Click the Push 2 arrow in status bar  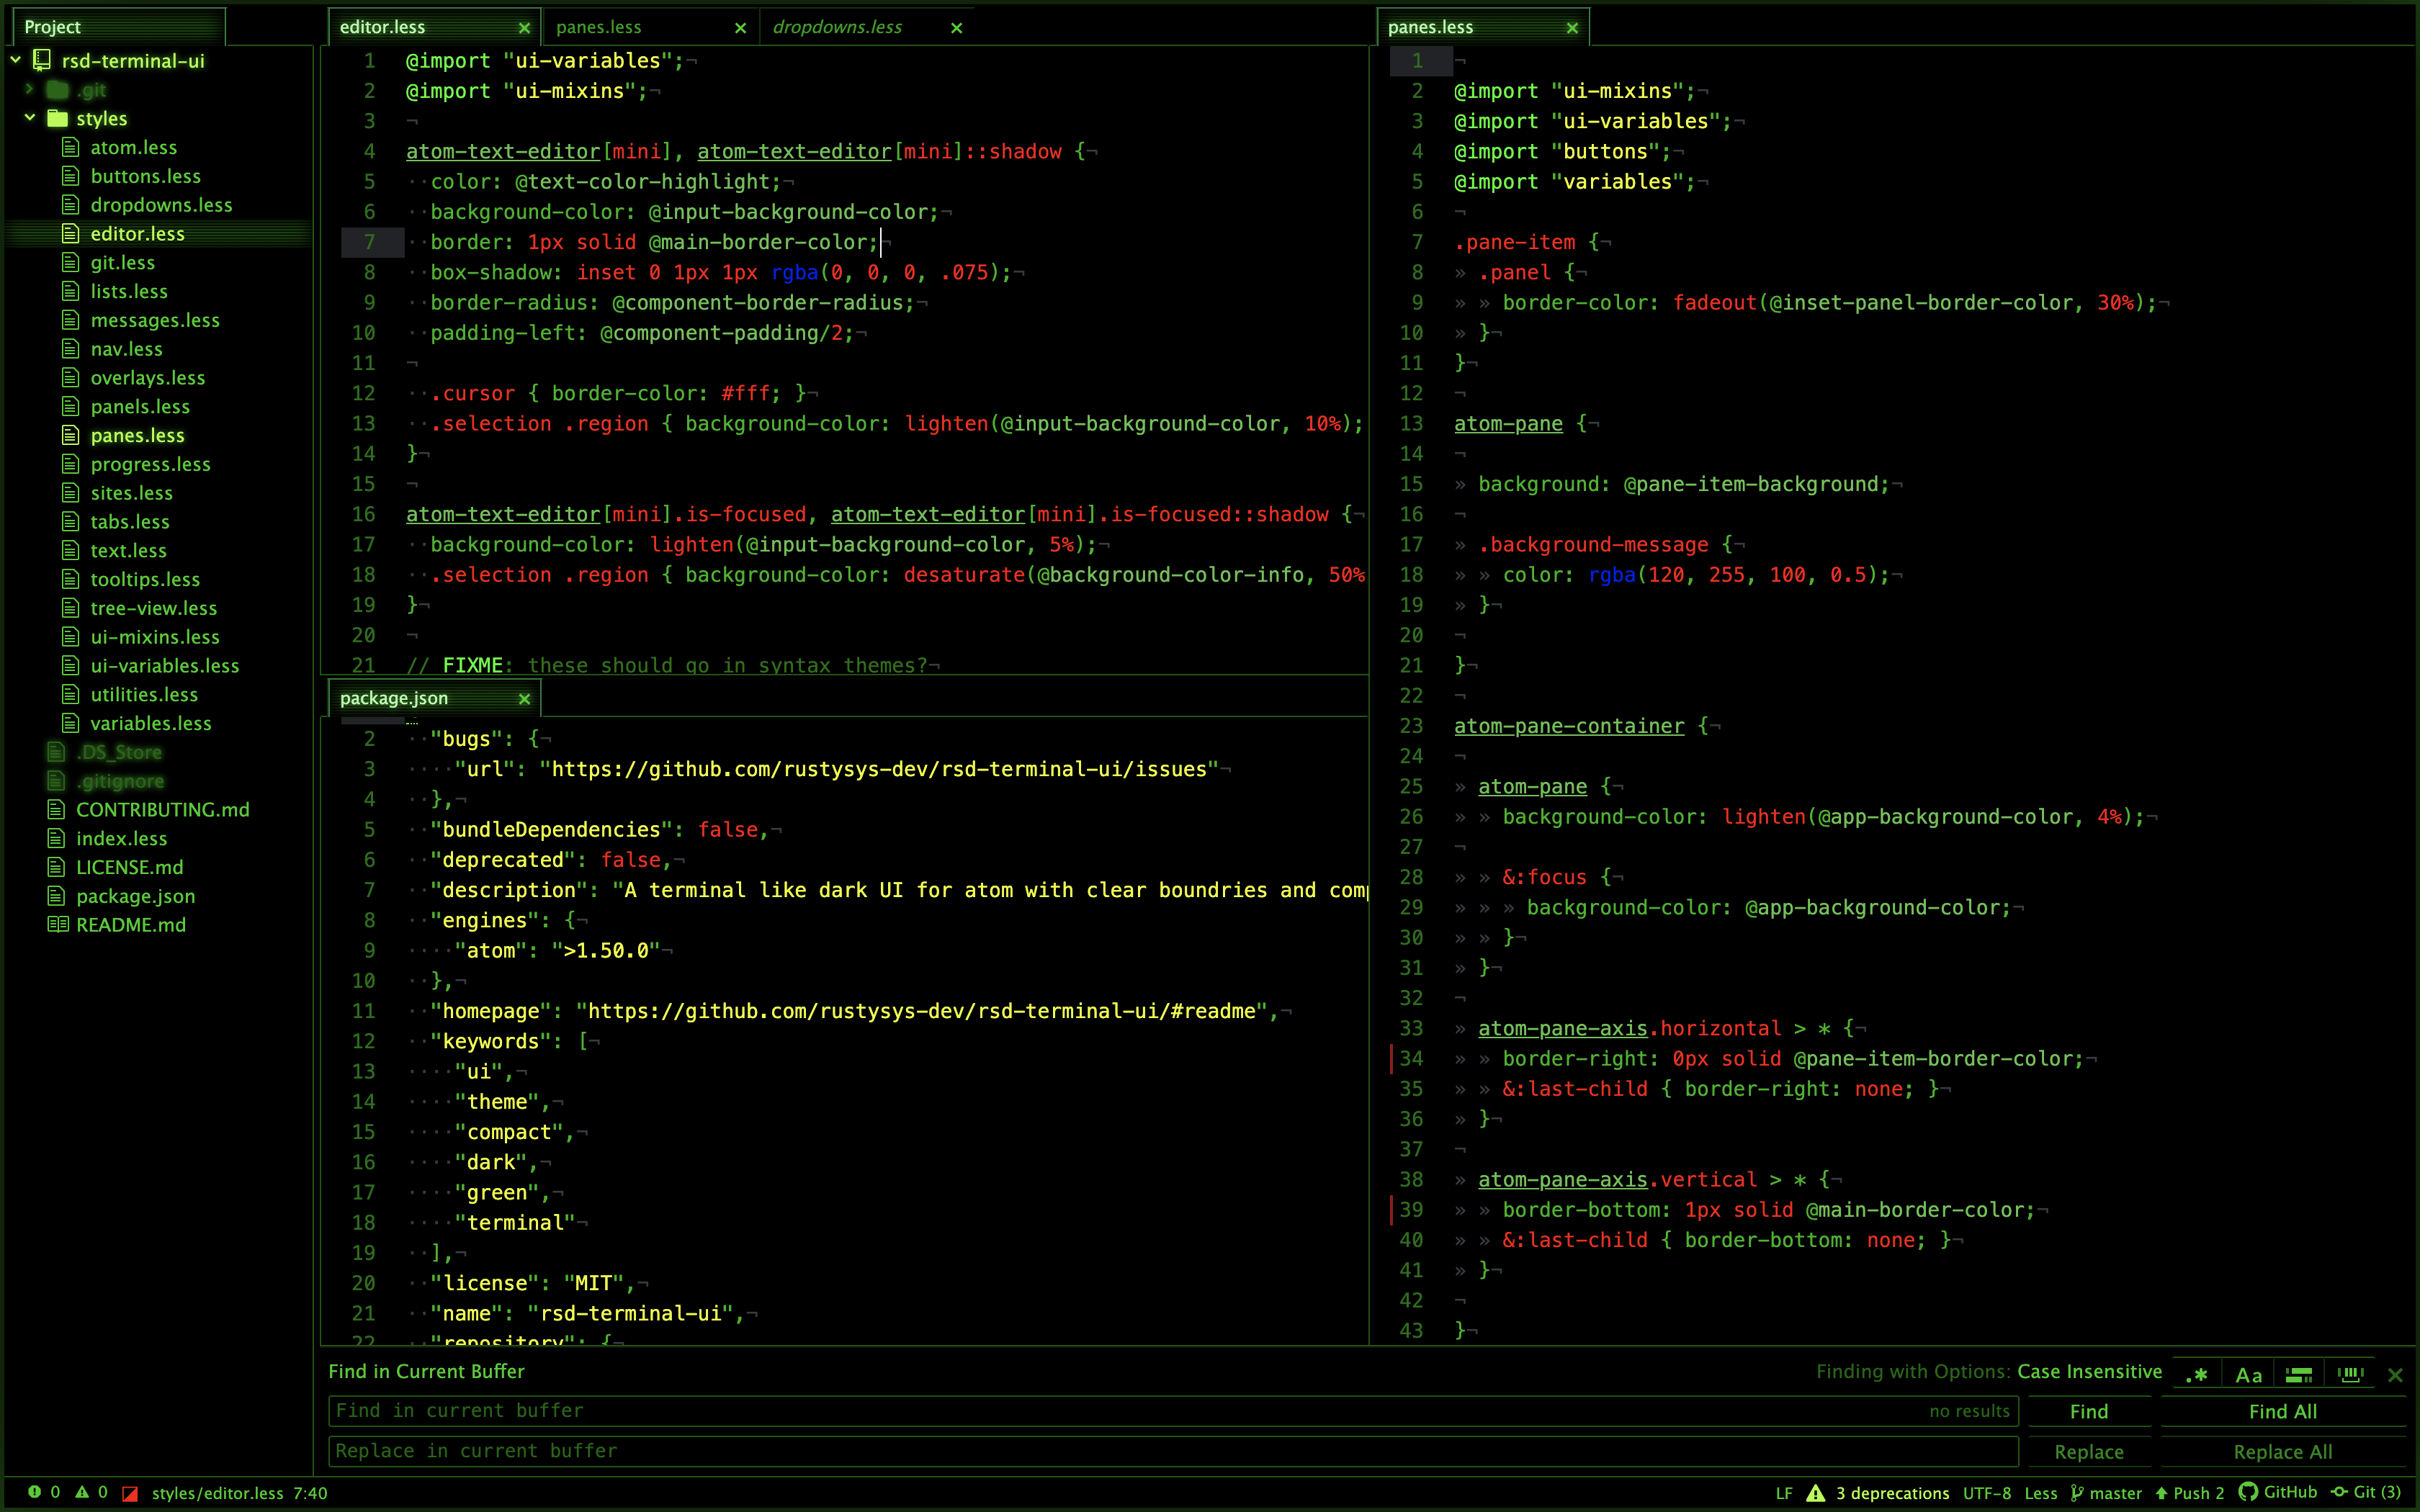click(2162, 1493)
